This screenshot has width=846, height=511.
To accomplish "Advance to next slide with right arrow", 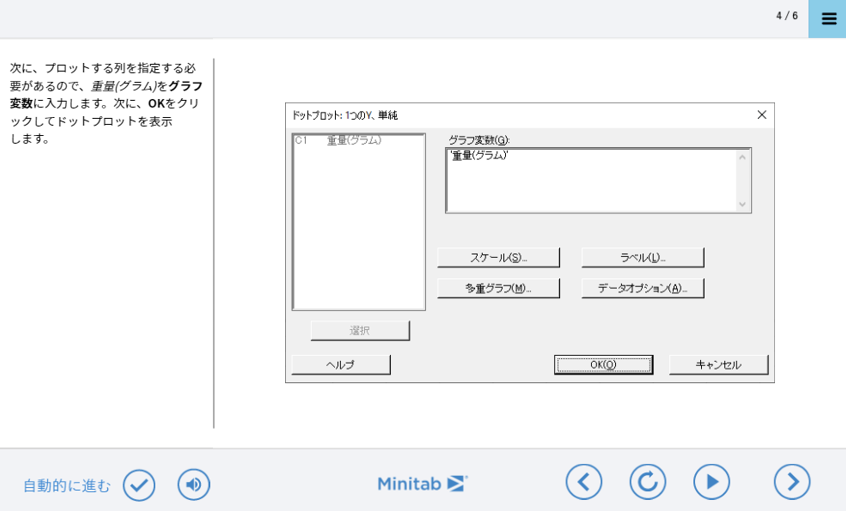I will click(x=792, y=482).
